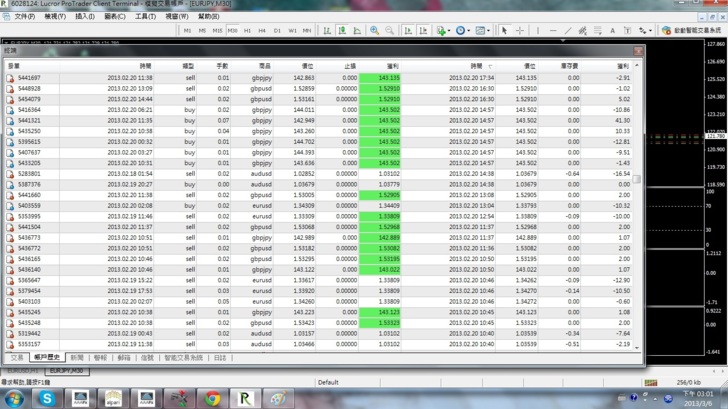This screenshot has width=728, height=409.
Task: Switch to the H4 timeframe
Action: [263, 31]
